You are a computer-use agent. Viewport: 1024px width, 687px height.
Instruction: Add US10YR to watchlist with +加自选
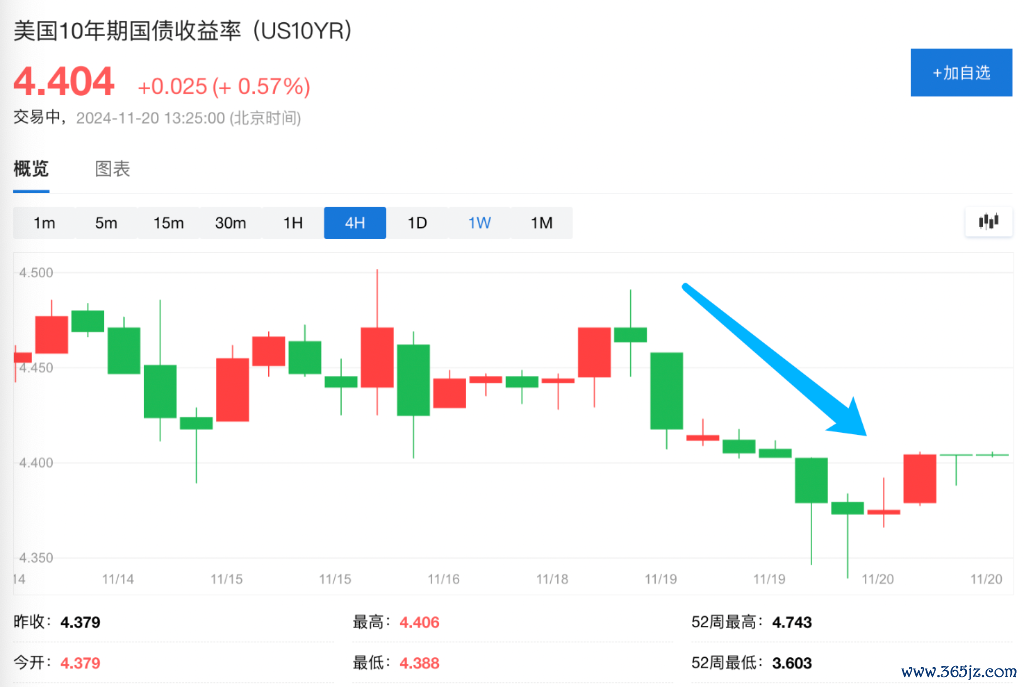[x=961, y=72]
